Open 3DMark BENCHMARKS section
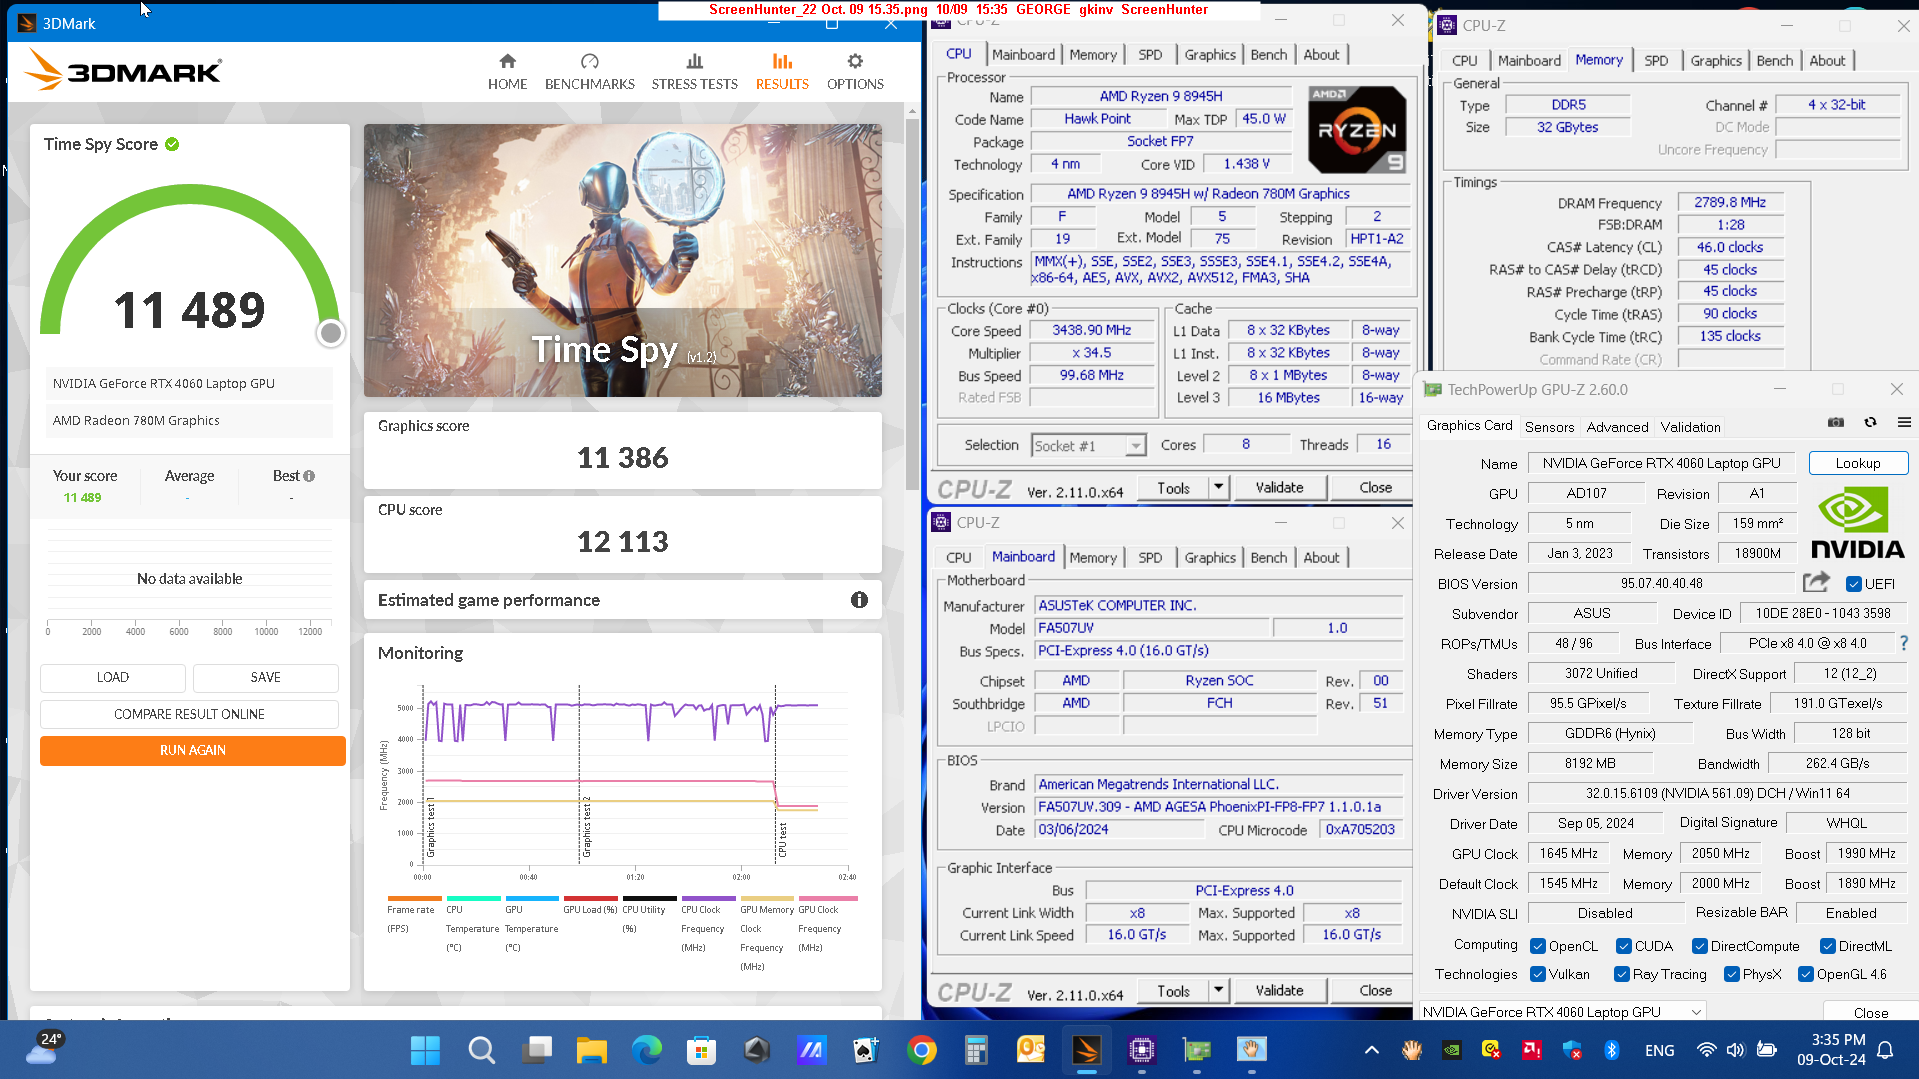 pos(589,72)
